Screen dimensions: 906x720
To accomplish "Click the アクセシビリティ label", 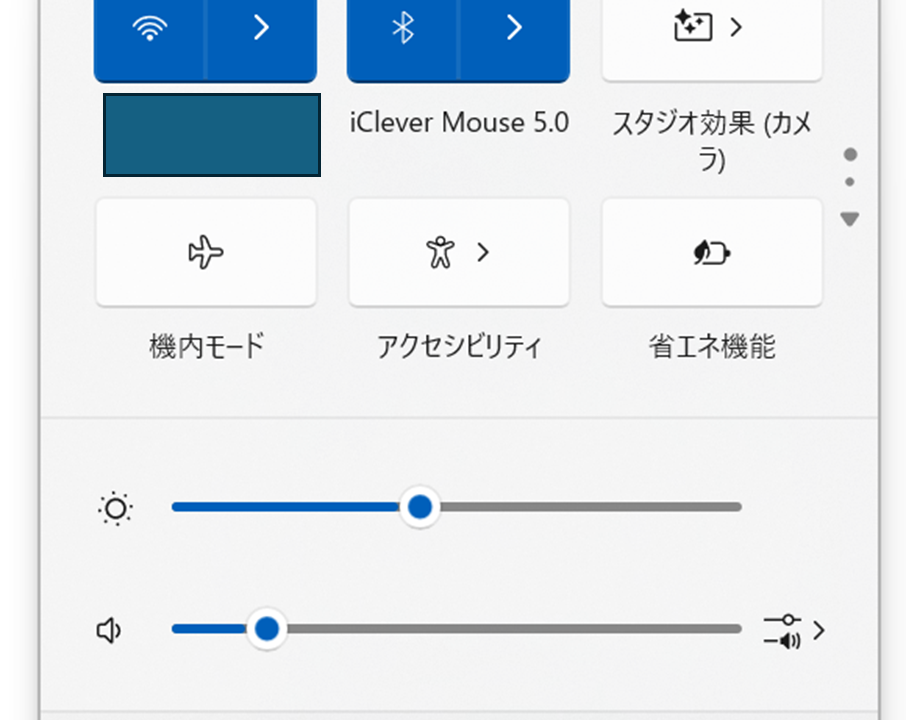I will pos(459,347).
